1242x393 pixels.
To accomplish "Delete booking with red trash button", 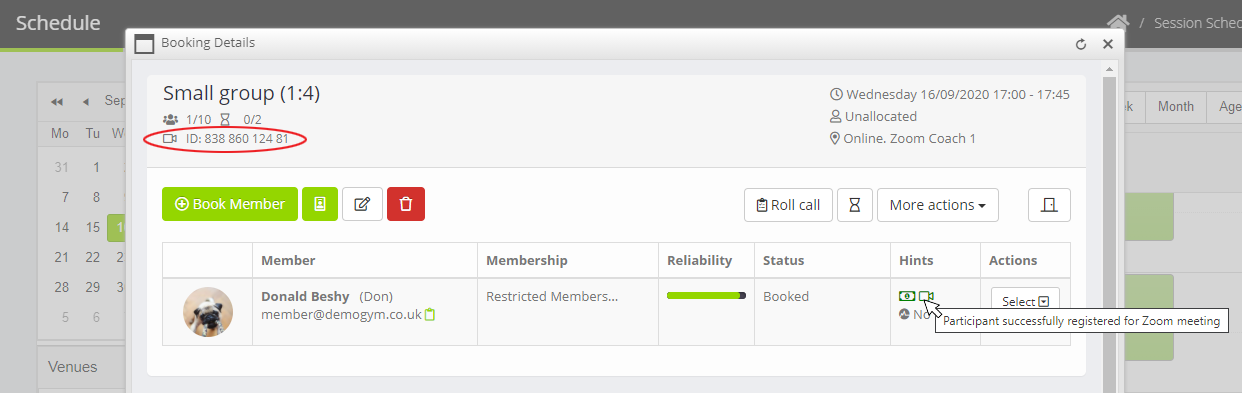I will [x=406, y=204].
